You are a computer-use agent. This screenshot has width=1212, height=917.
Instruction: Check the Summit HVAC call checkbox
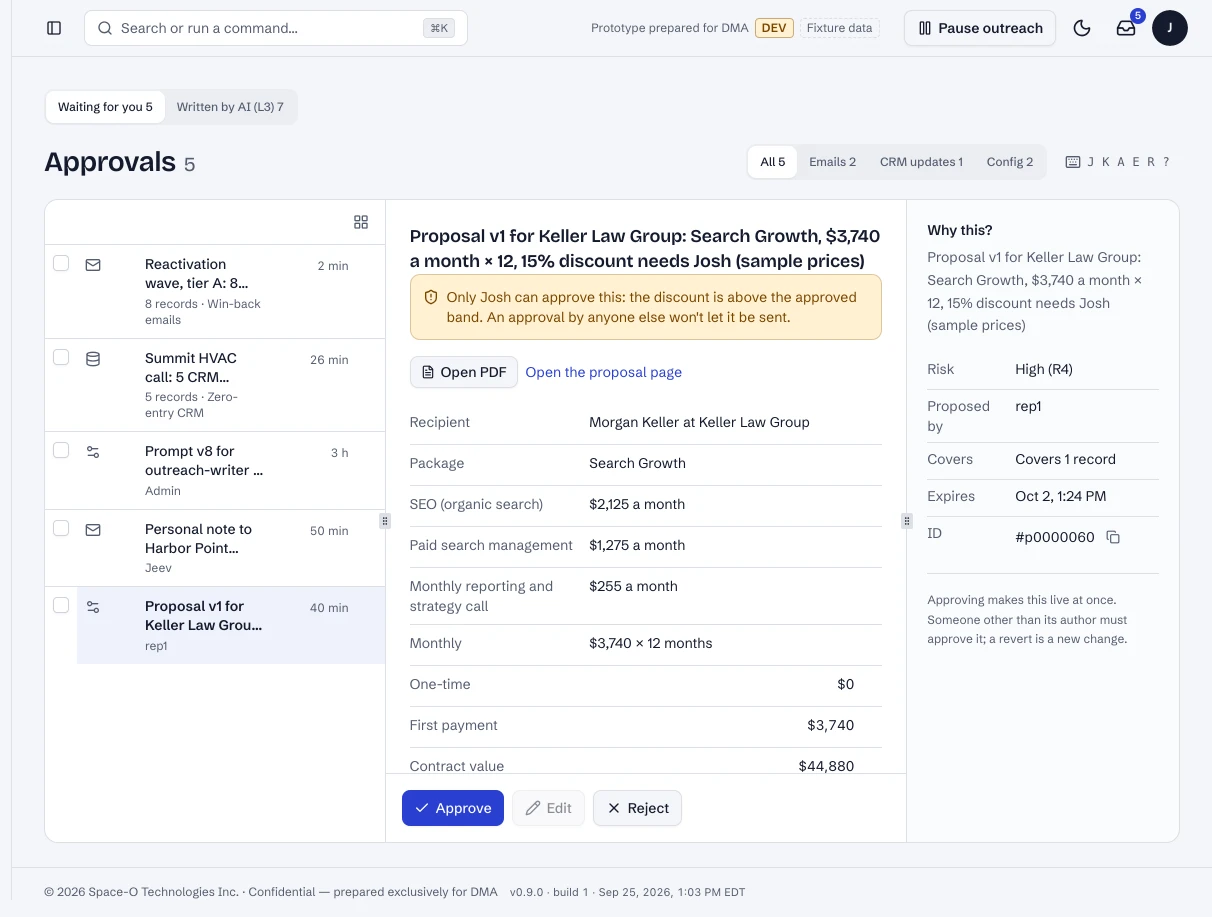pos(61,357)
